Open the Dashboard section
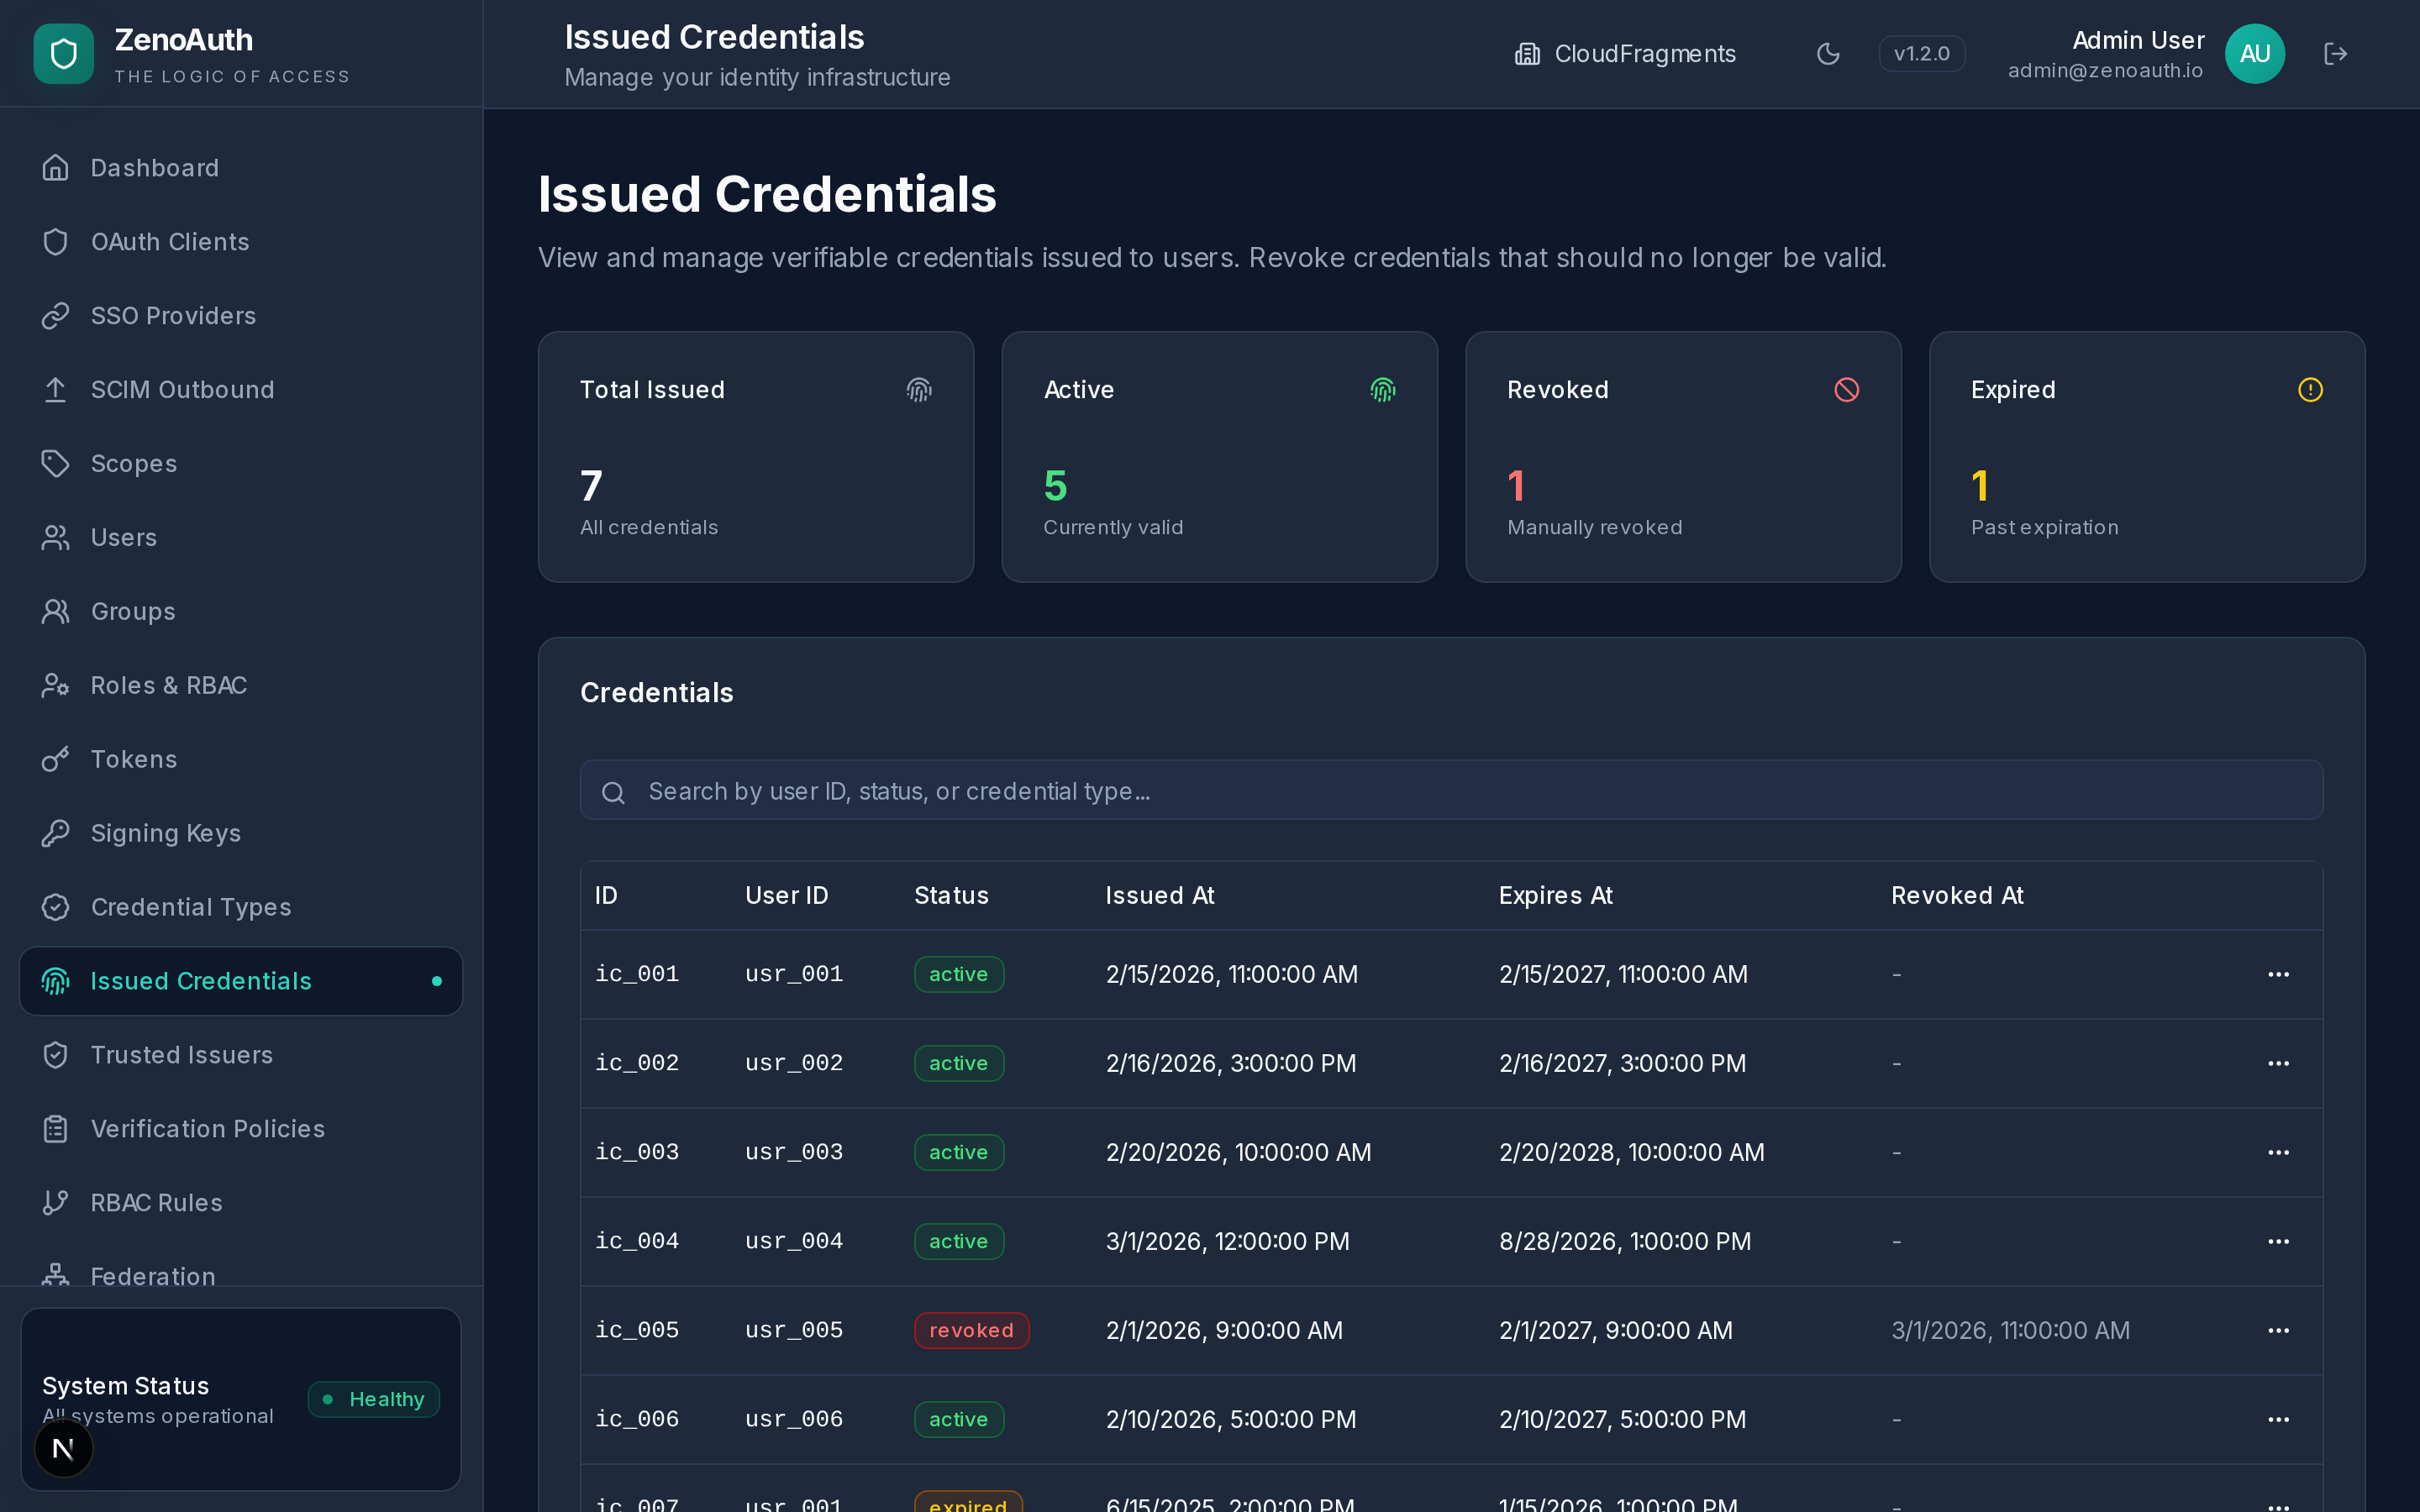The image size is (2420, 1512). click(x=155, y=167)
